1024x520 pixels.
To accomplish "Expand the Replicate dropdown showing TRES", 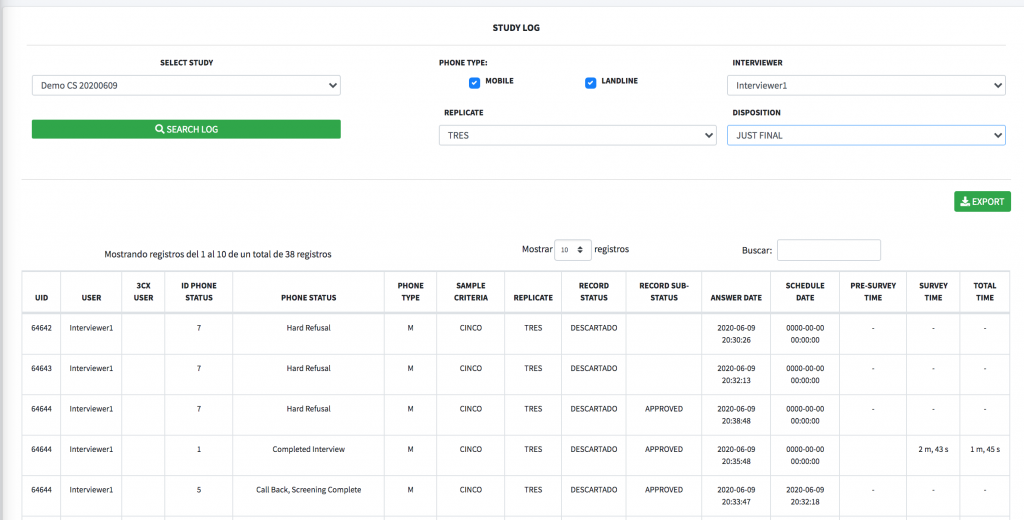I will (x=577, y=135).
